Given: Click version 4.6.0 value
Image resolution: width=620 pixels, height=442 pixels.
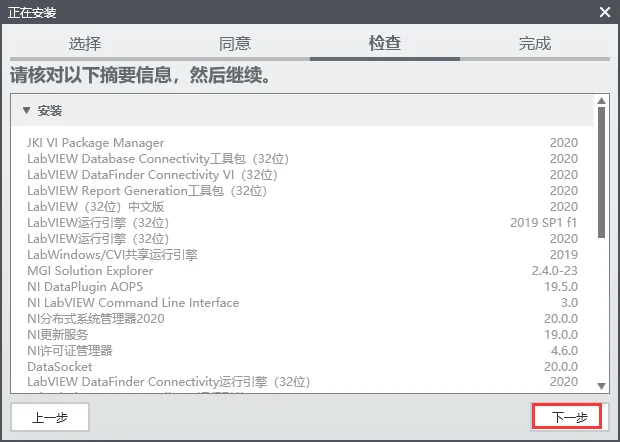Looking at the screenshot, I should (x=564, y=351).
